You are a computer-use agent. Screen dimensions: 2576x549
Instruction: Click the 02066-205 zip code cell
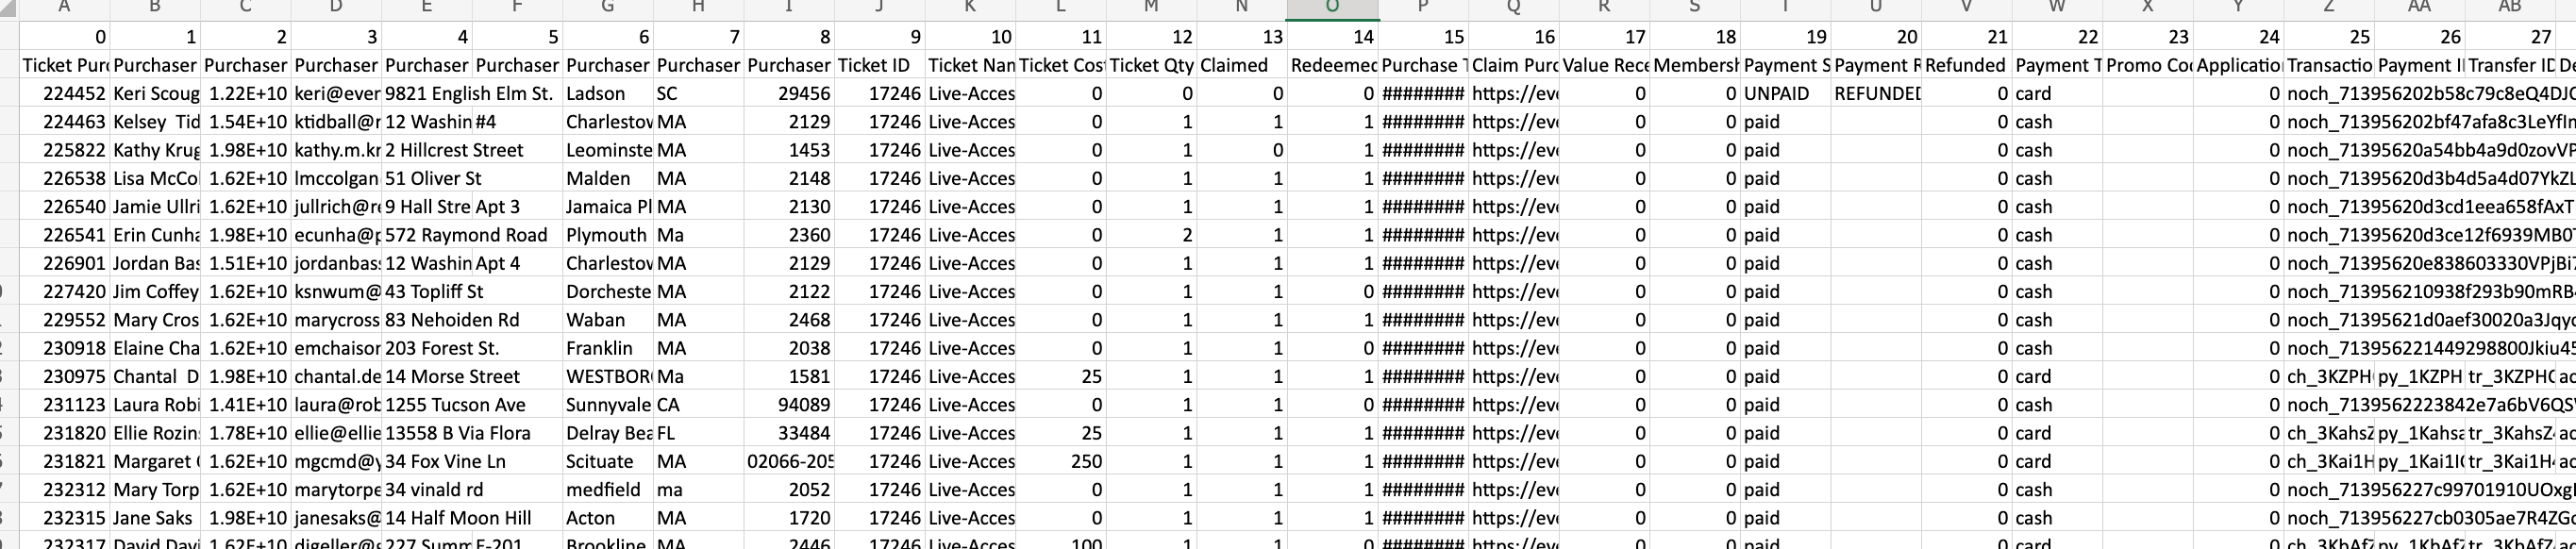pos(789,462)
